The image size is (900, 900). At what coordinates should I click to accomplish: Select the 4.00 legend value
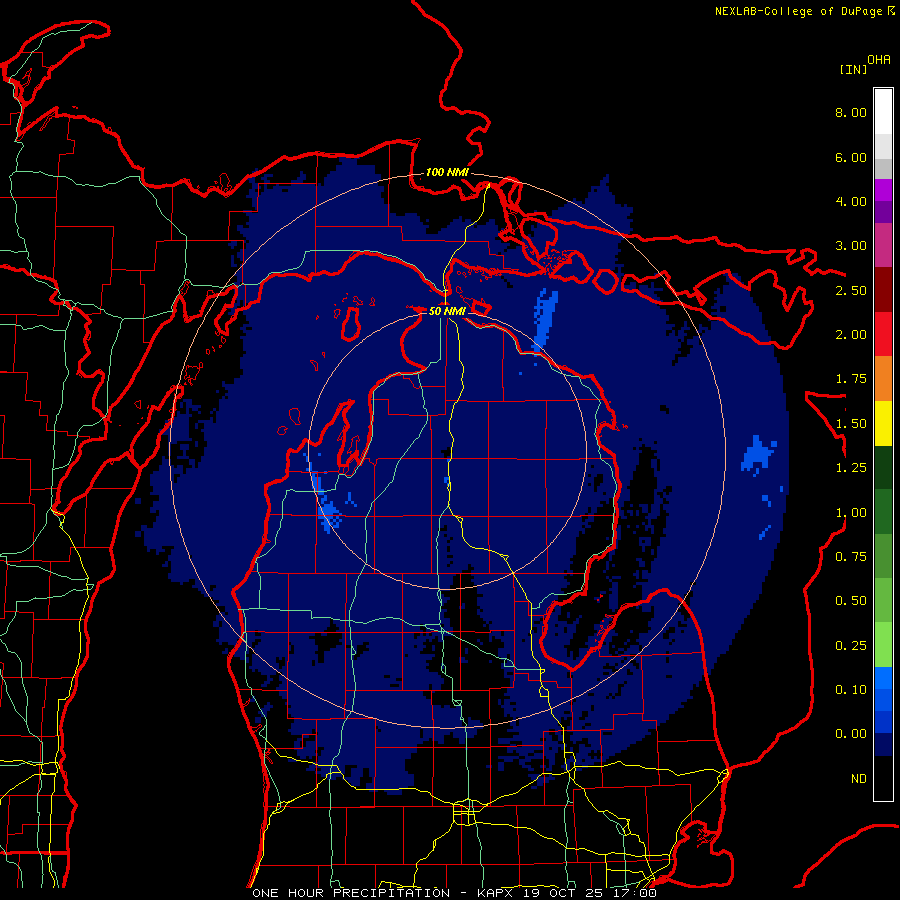[851, 201]
